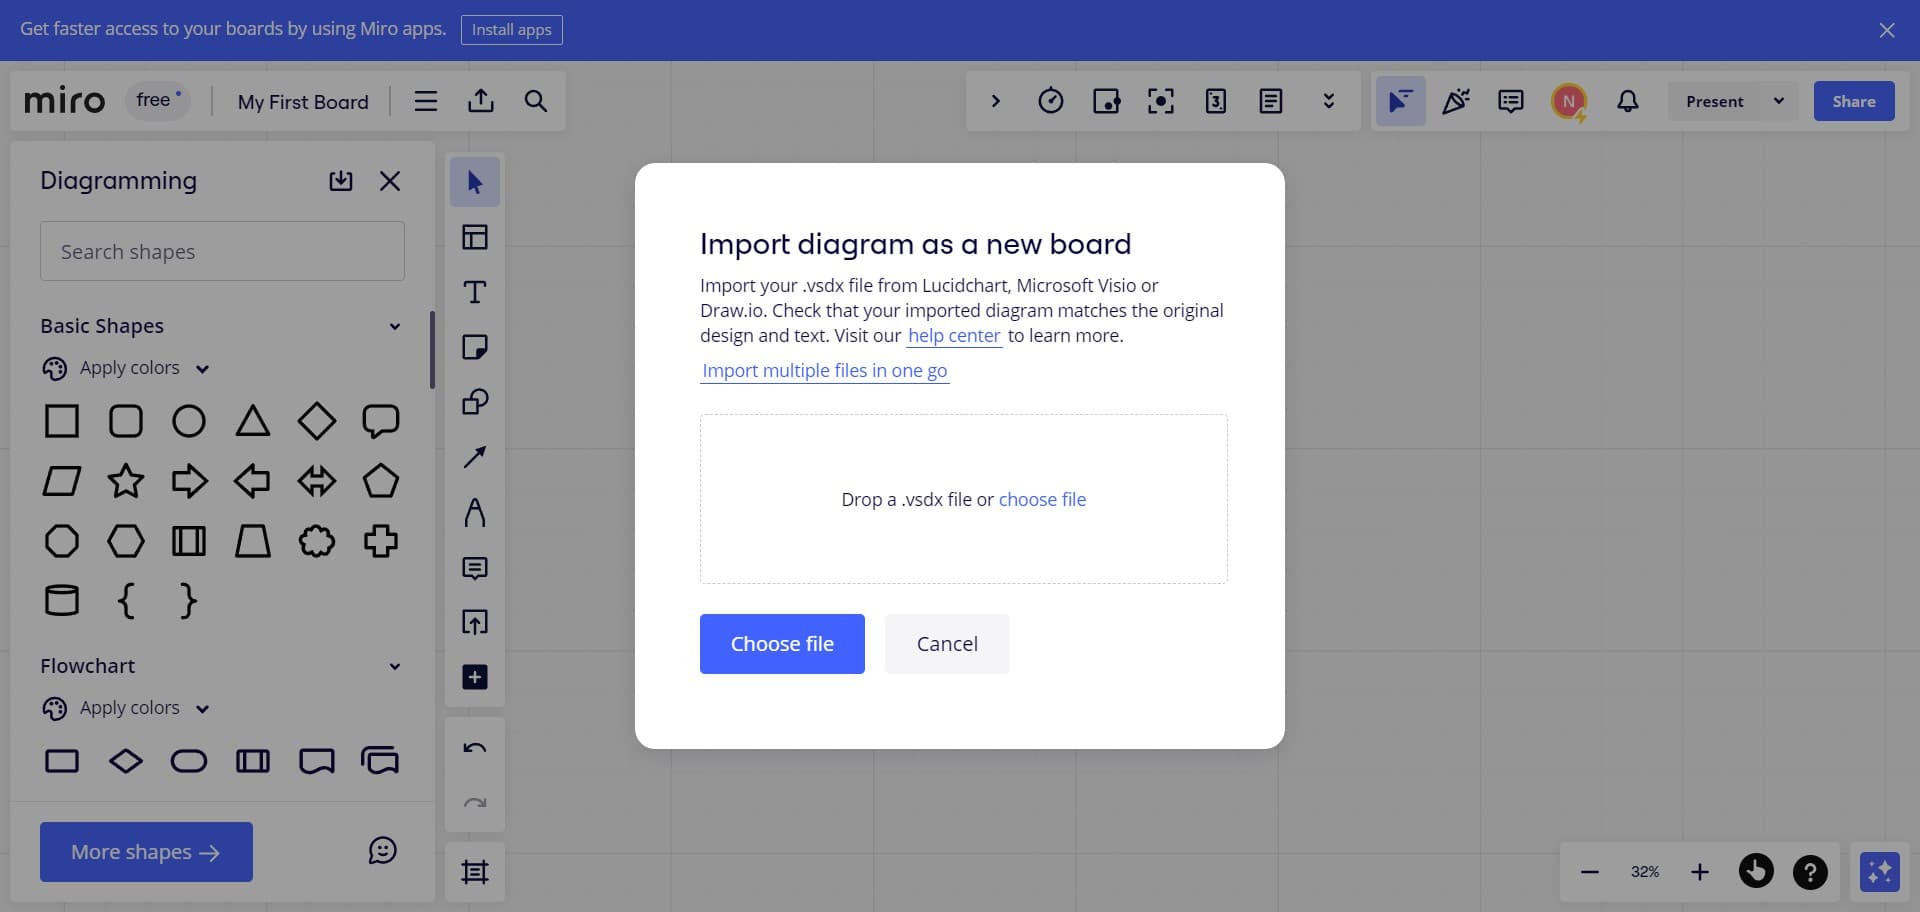This screenshot has height=912, width=1920.
Task: Dismiss the Install apps banner
Action: 1887,30
